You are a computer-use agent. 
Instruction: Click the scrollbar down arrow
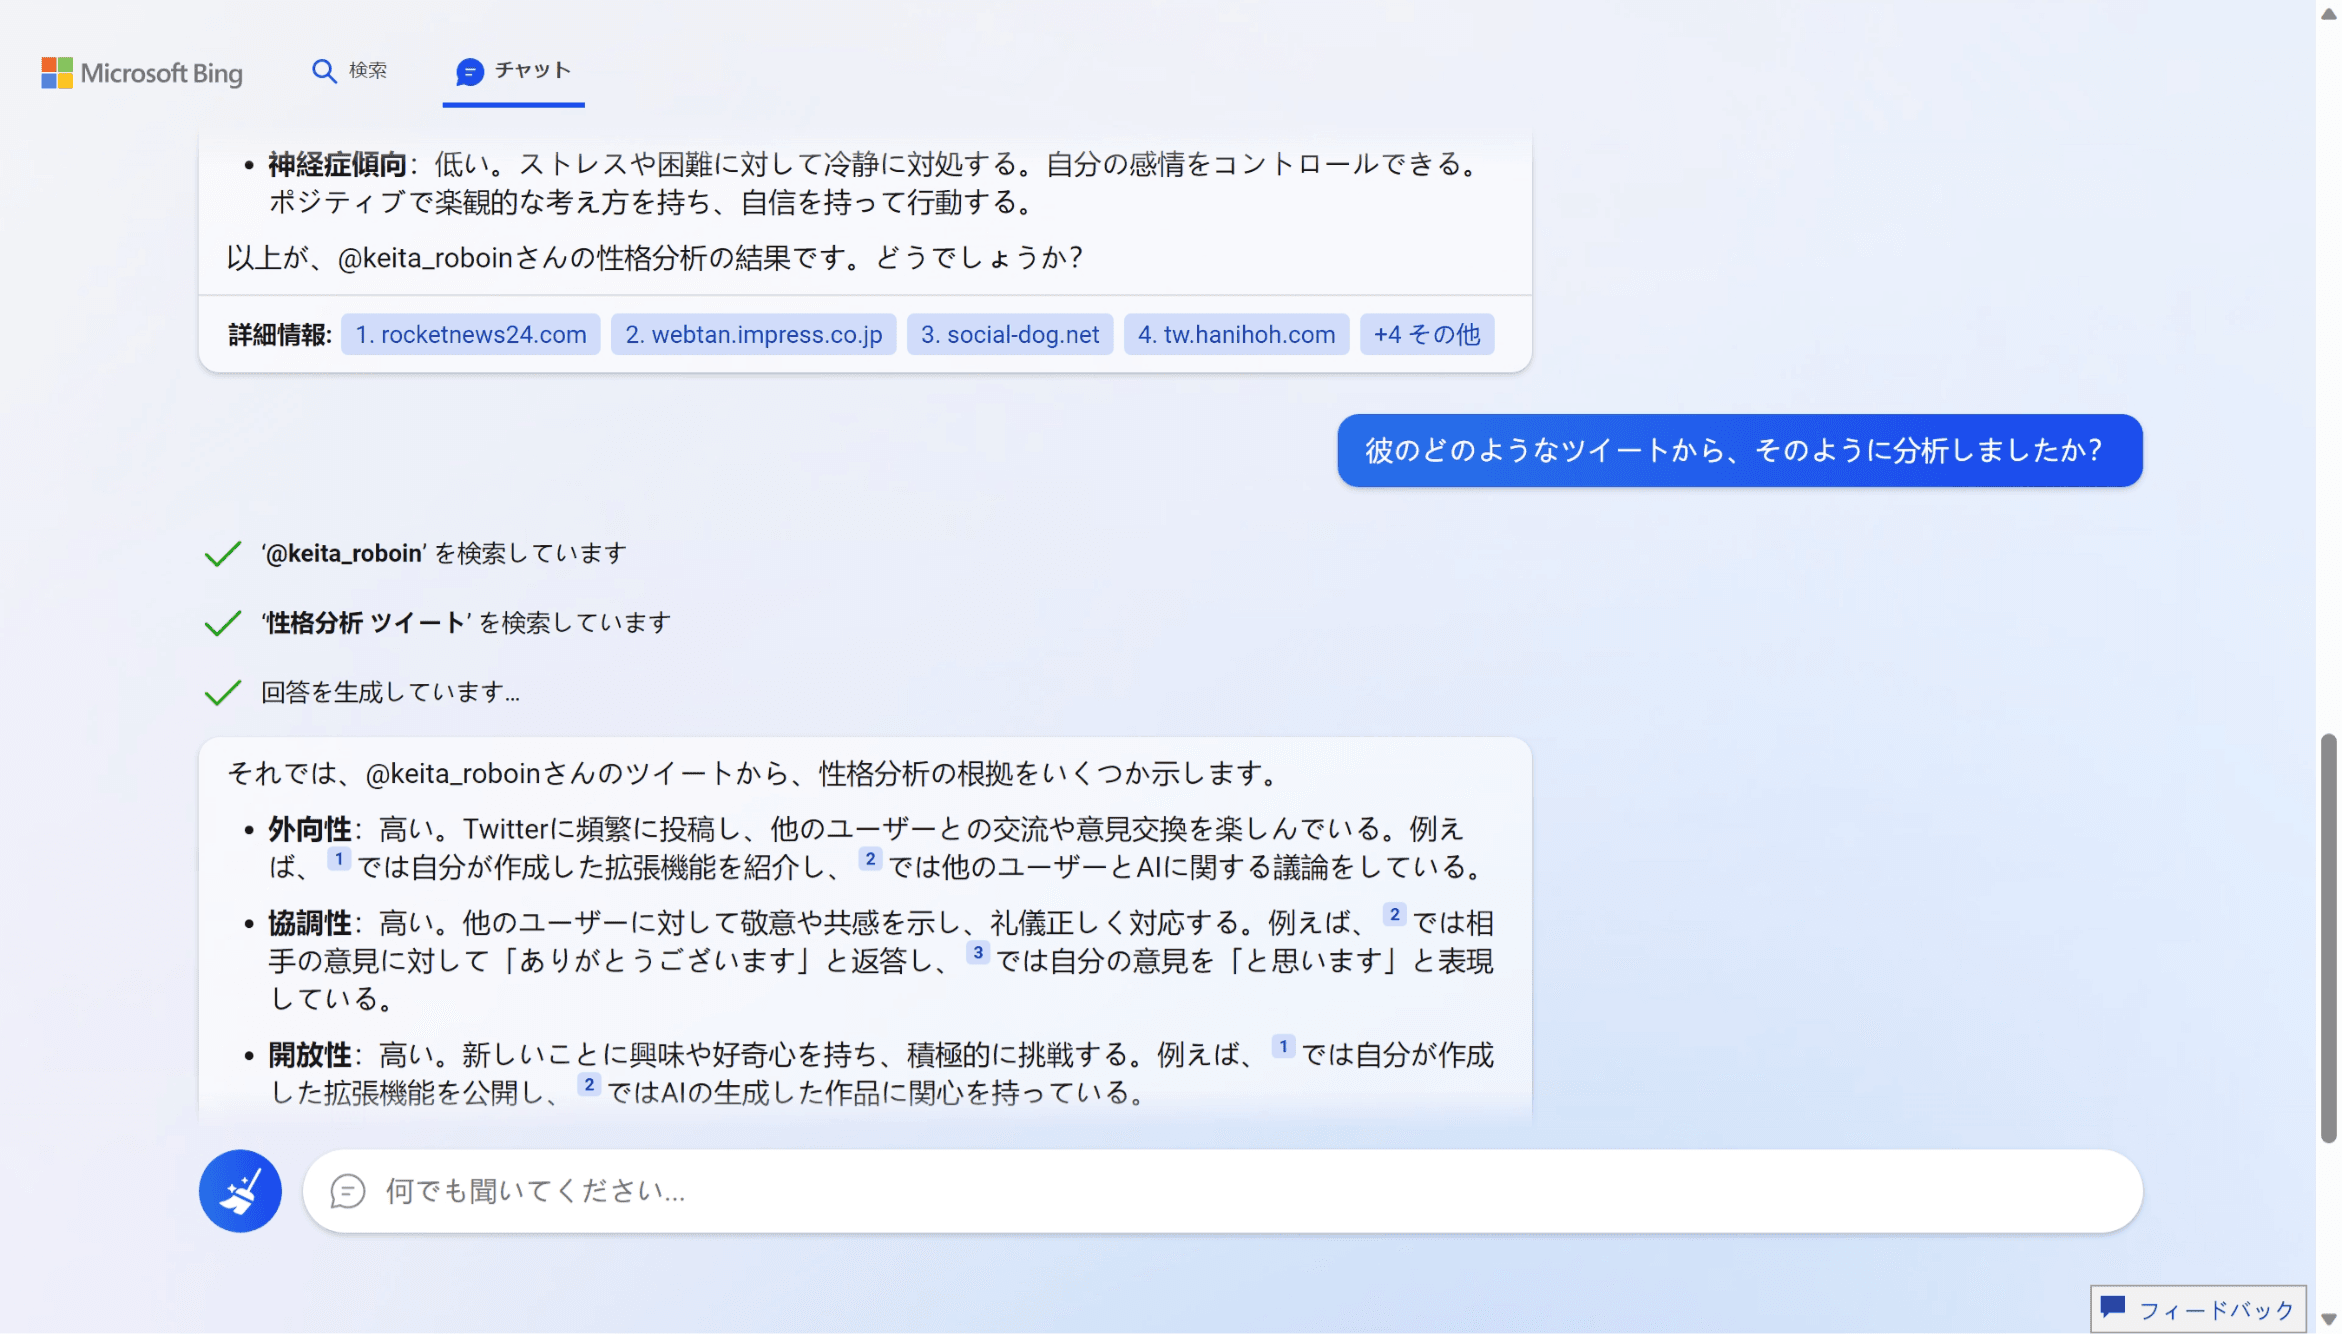(x=2329, y=1320)
